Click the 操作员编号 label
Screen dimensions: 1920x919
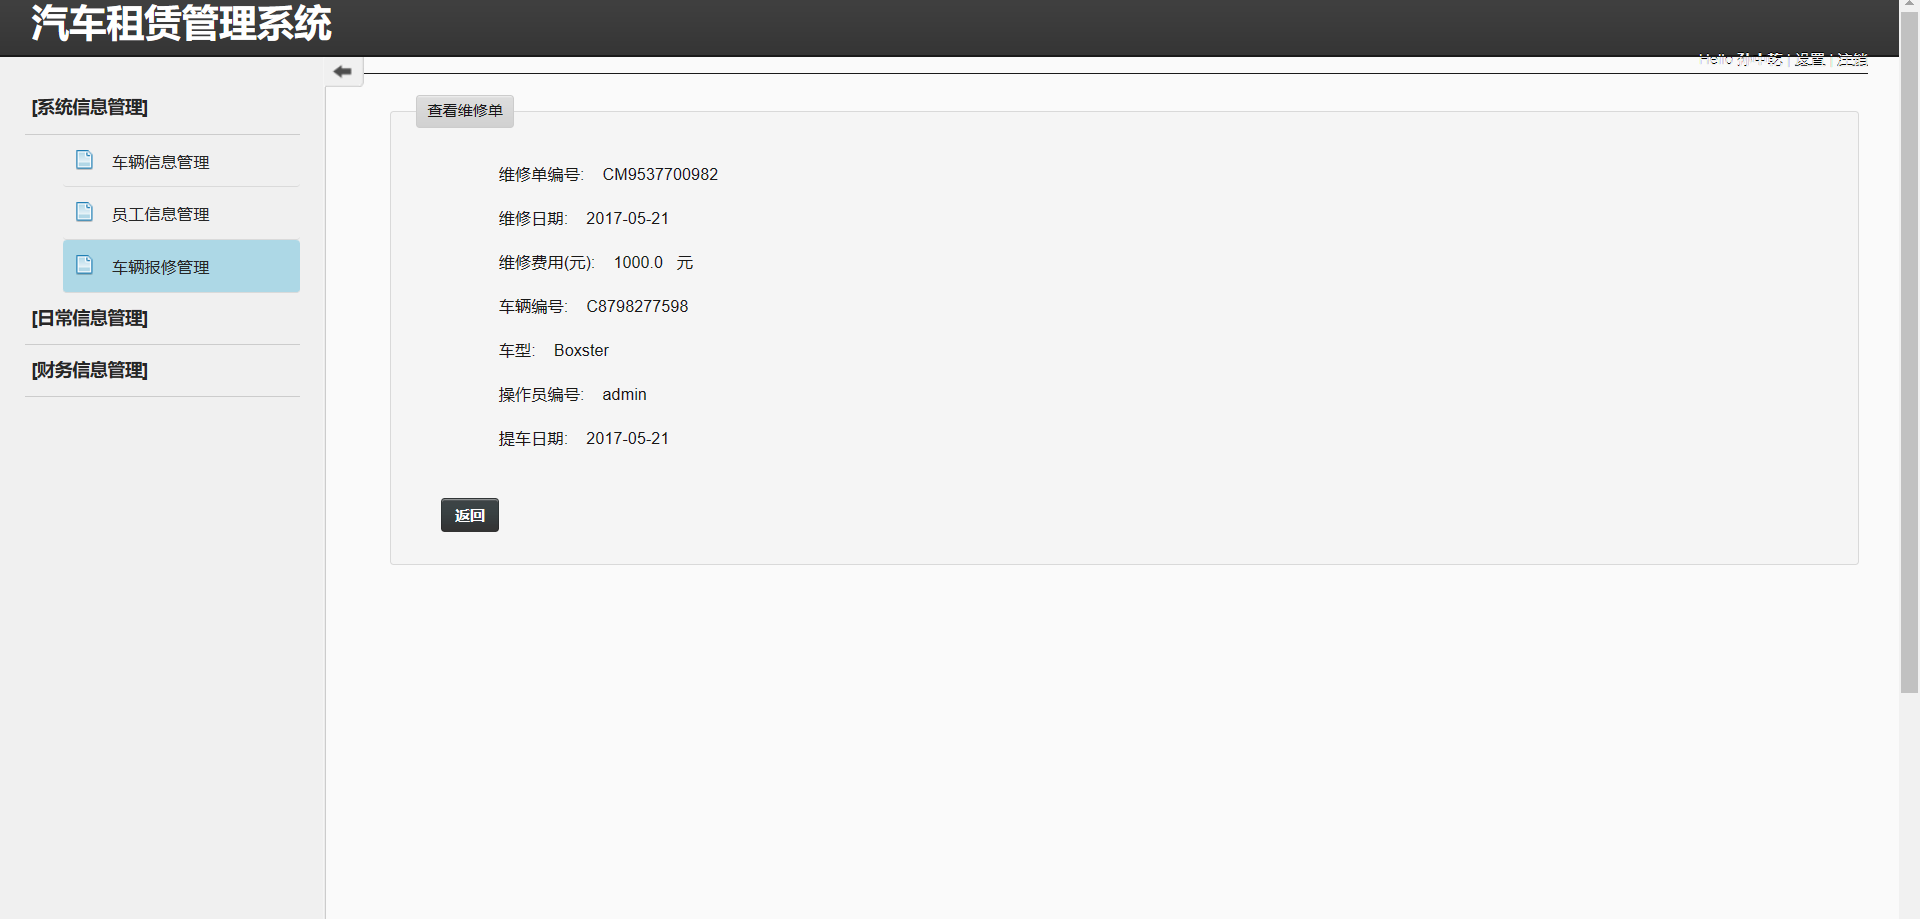coord(541,394)
